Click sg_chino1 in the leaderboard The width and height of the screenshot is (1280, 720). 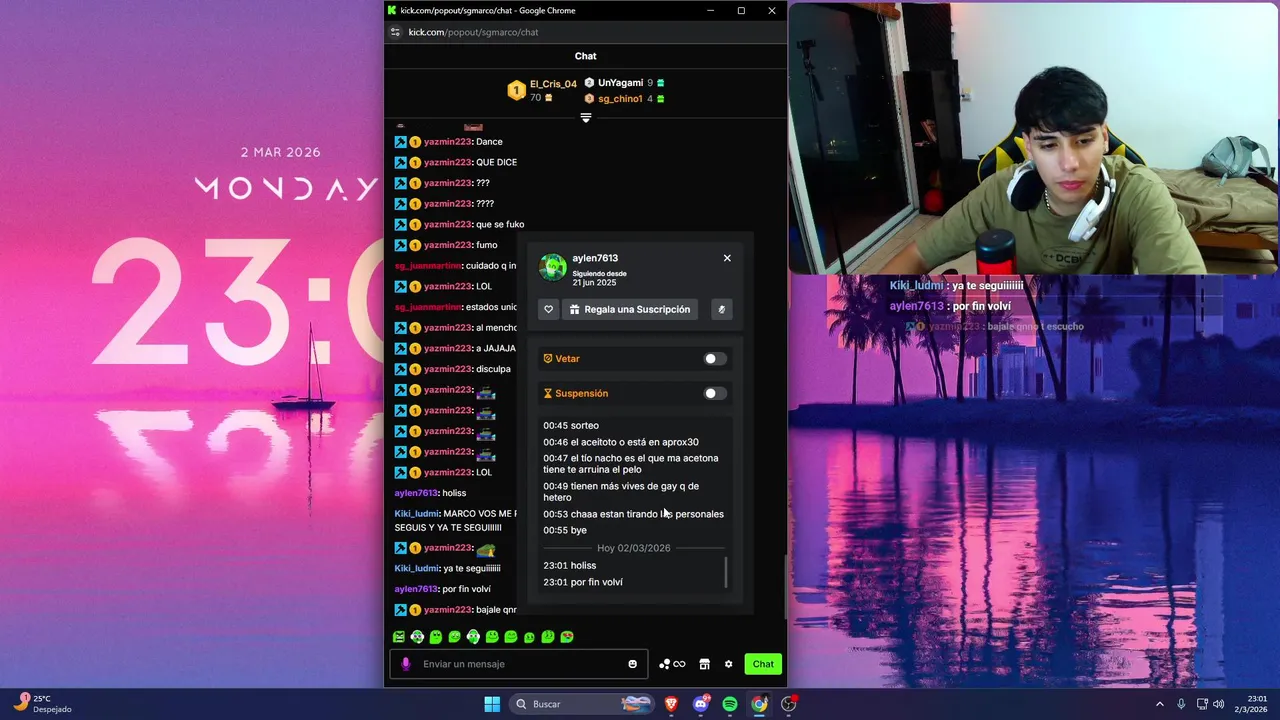(x=620, y=99)
